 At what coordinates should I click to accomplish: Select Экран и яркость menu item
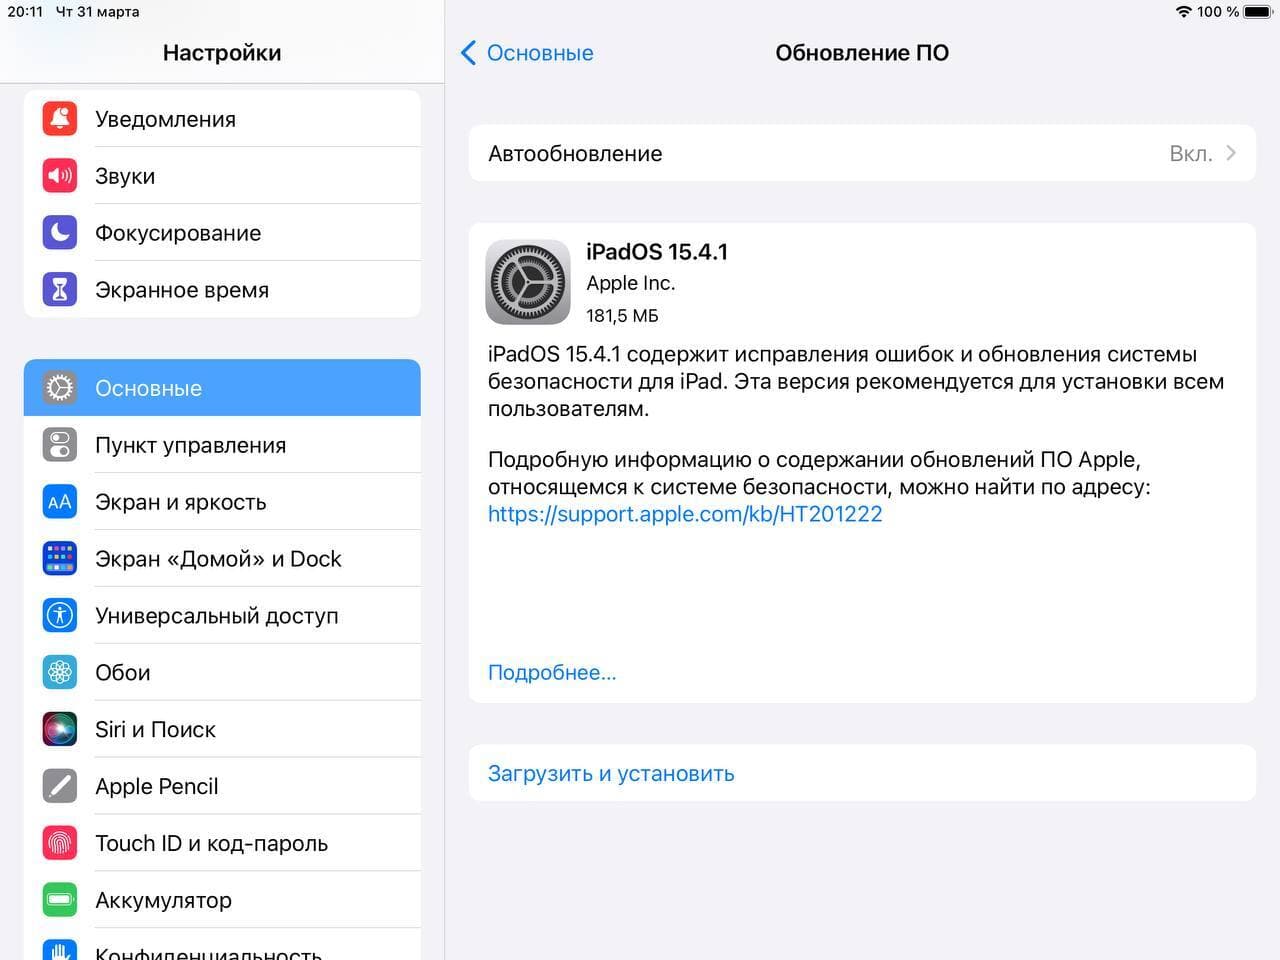point(222,502)
